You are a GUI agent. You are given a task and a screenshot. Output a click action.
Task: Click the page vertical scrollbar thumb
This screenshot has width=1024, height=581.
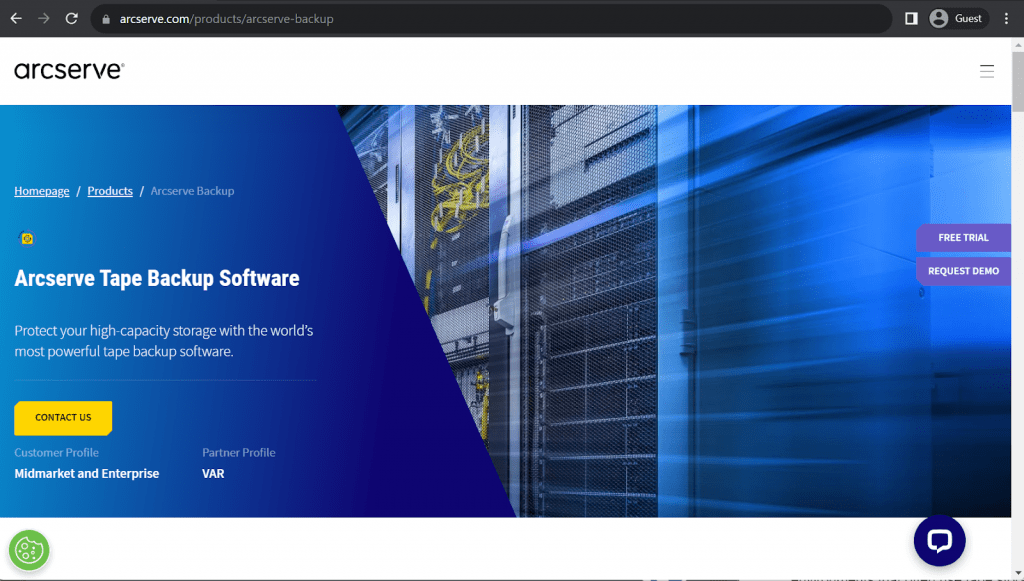[x=1017, y=82]
